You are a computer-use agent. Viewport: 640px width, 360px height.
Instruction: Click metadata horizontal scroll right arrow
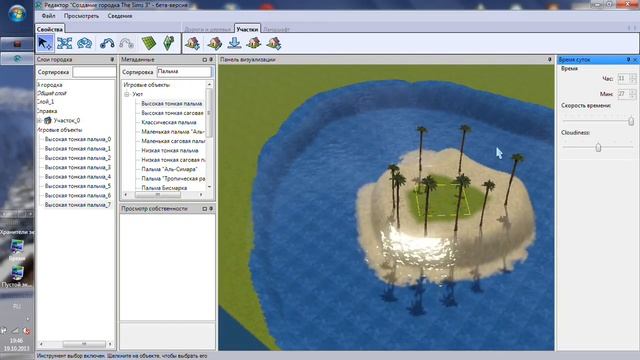[201, 195]
